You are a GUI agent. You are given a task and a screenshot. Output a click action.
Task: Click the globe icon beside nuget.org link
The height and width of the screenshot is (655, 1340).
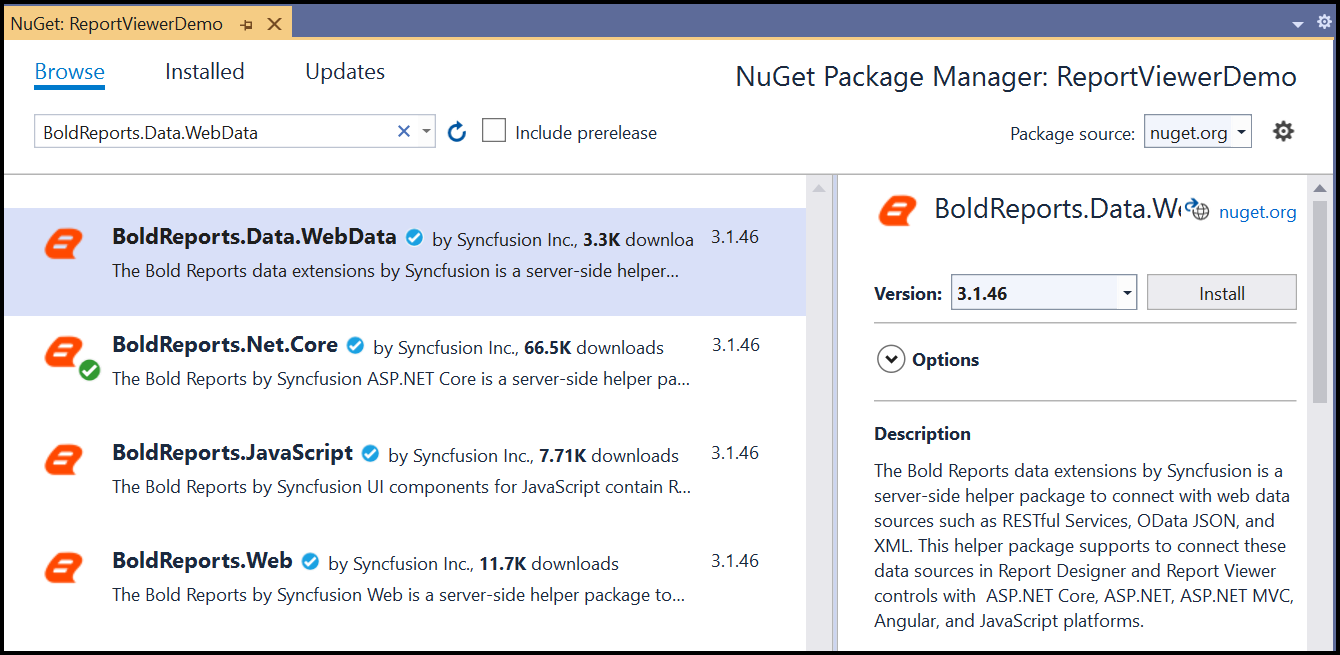[x=1197, y=210]
